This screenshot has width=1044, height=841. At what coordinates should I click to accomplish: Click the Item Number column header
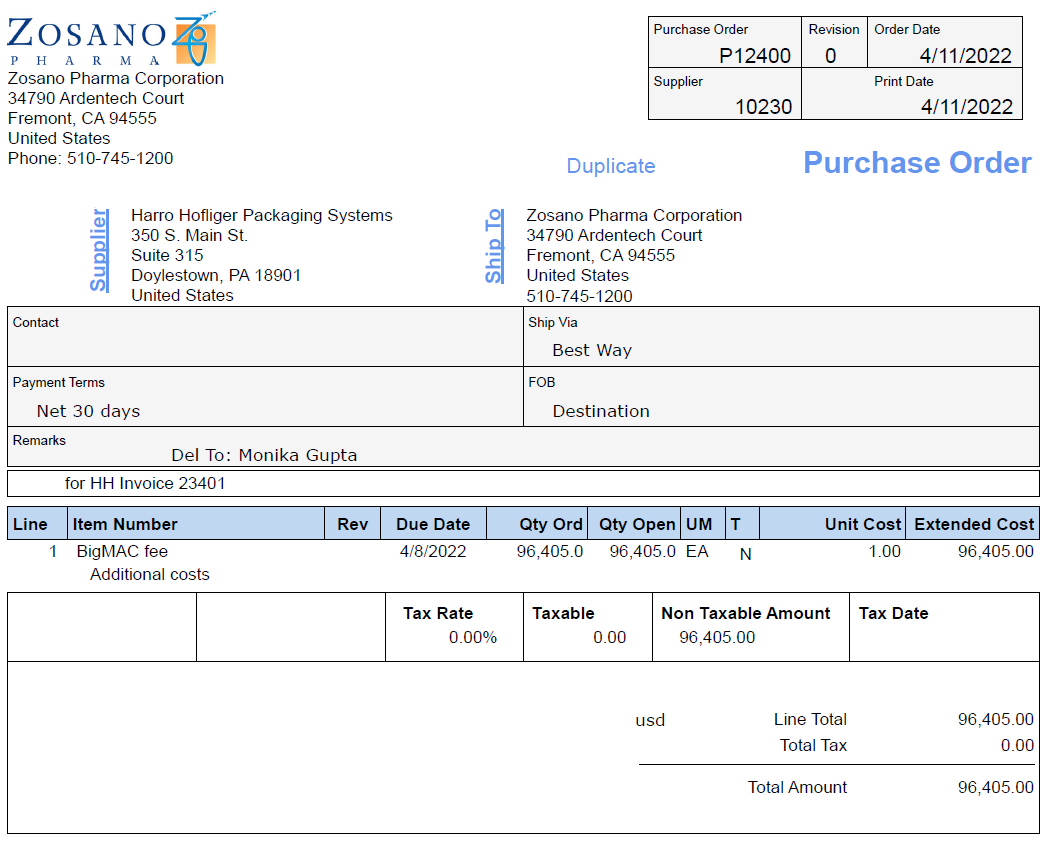point(125,524)
